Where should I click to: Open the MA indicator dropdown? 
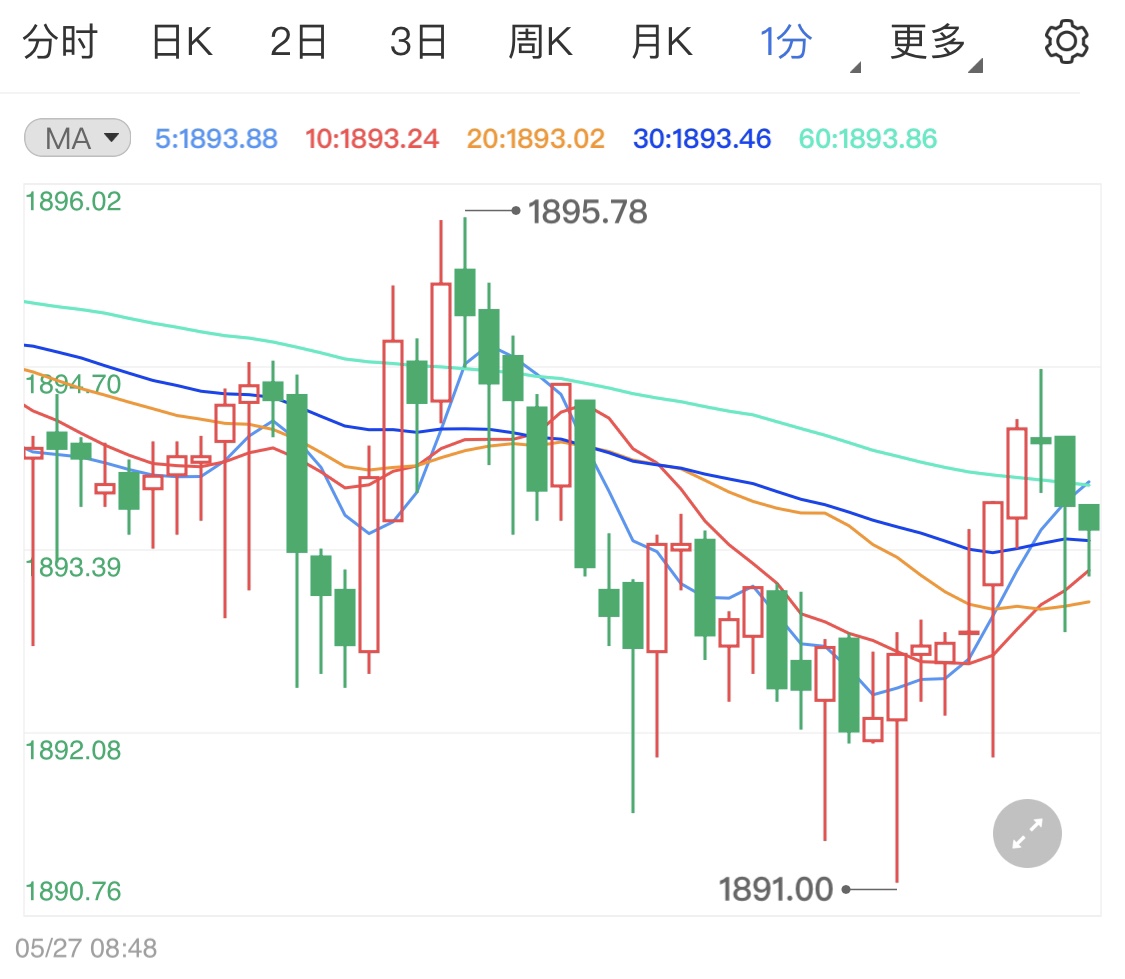[77, 138]
